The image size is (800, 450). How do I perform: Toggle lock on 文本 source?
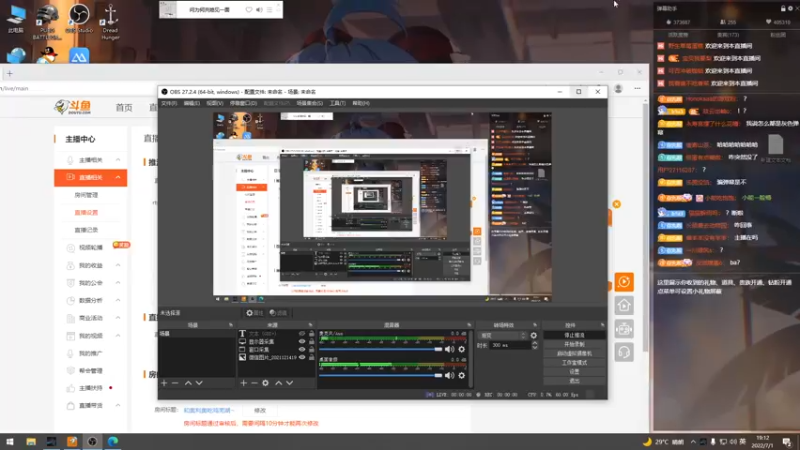tap(311, 334)
